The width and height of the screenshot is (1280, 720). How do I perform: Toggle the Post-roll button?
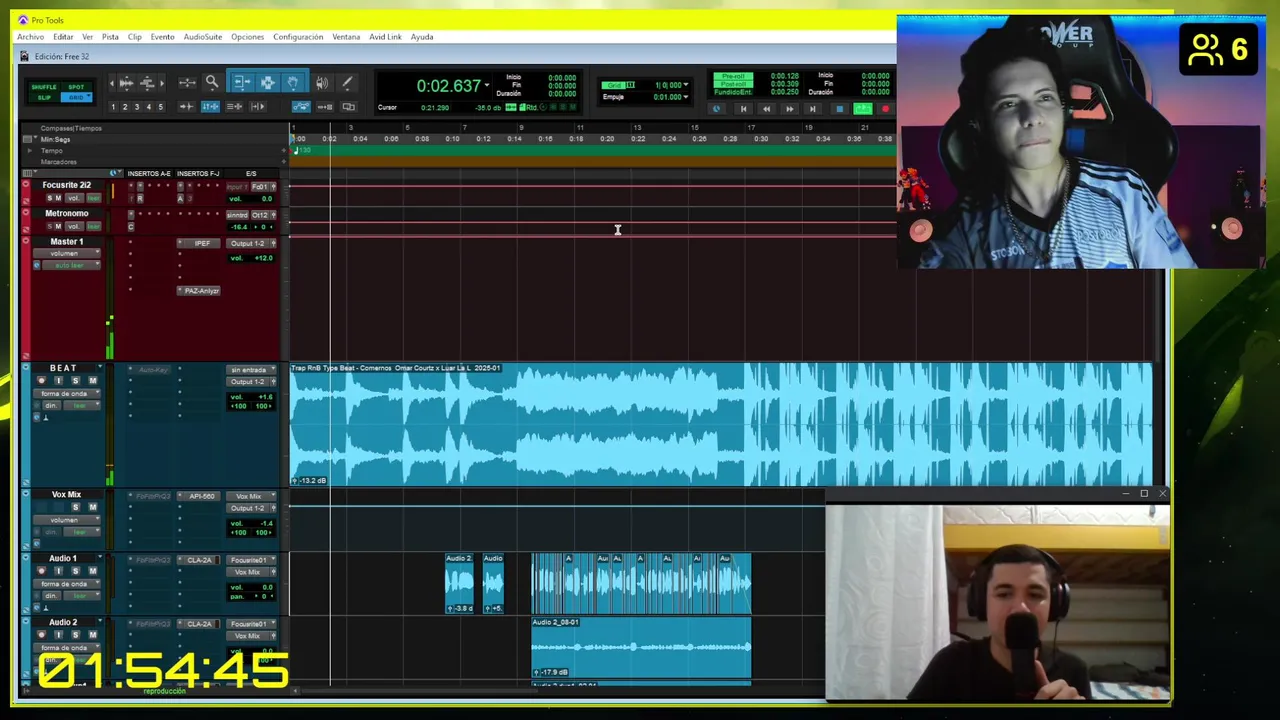point(733,84)
